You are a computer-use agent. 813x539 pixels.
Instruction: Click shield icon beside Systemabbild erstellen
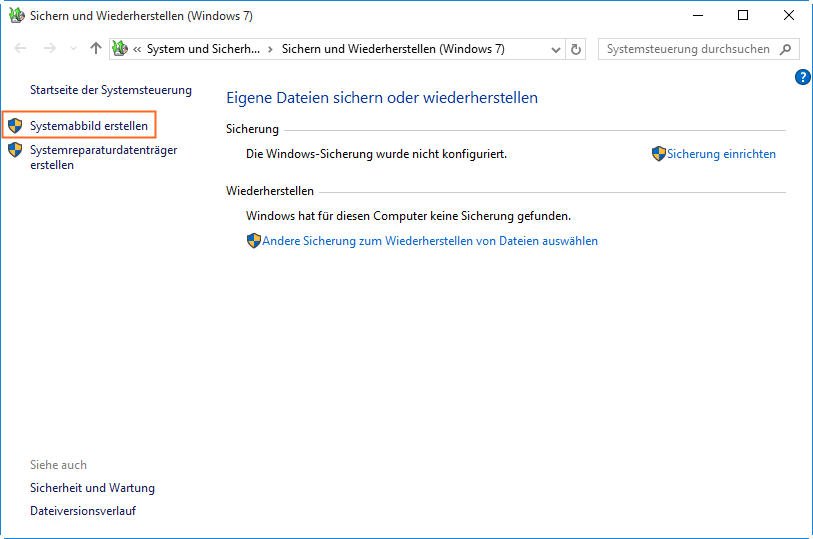click(x=15, y=125)
